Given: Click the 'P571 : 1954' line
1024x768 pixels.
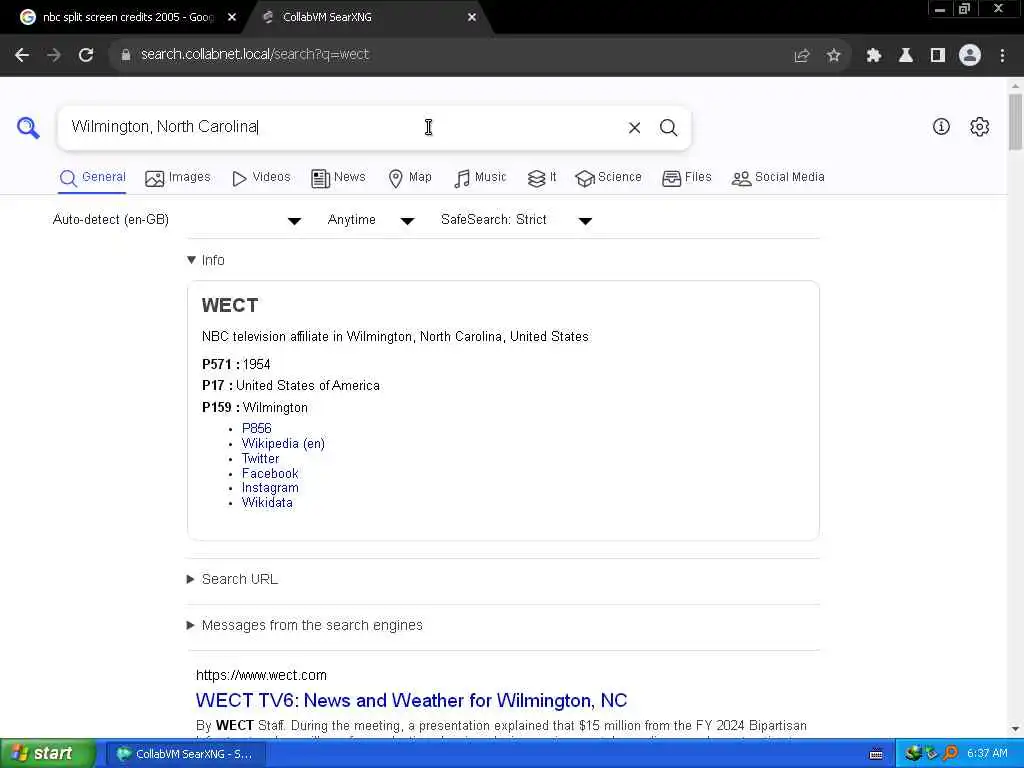Looking at the screenshot, I should point(236,364).
